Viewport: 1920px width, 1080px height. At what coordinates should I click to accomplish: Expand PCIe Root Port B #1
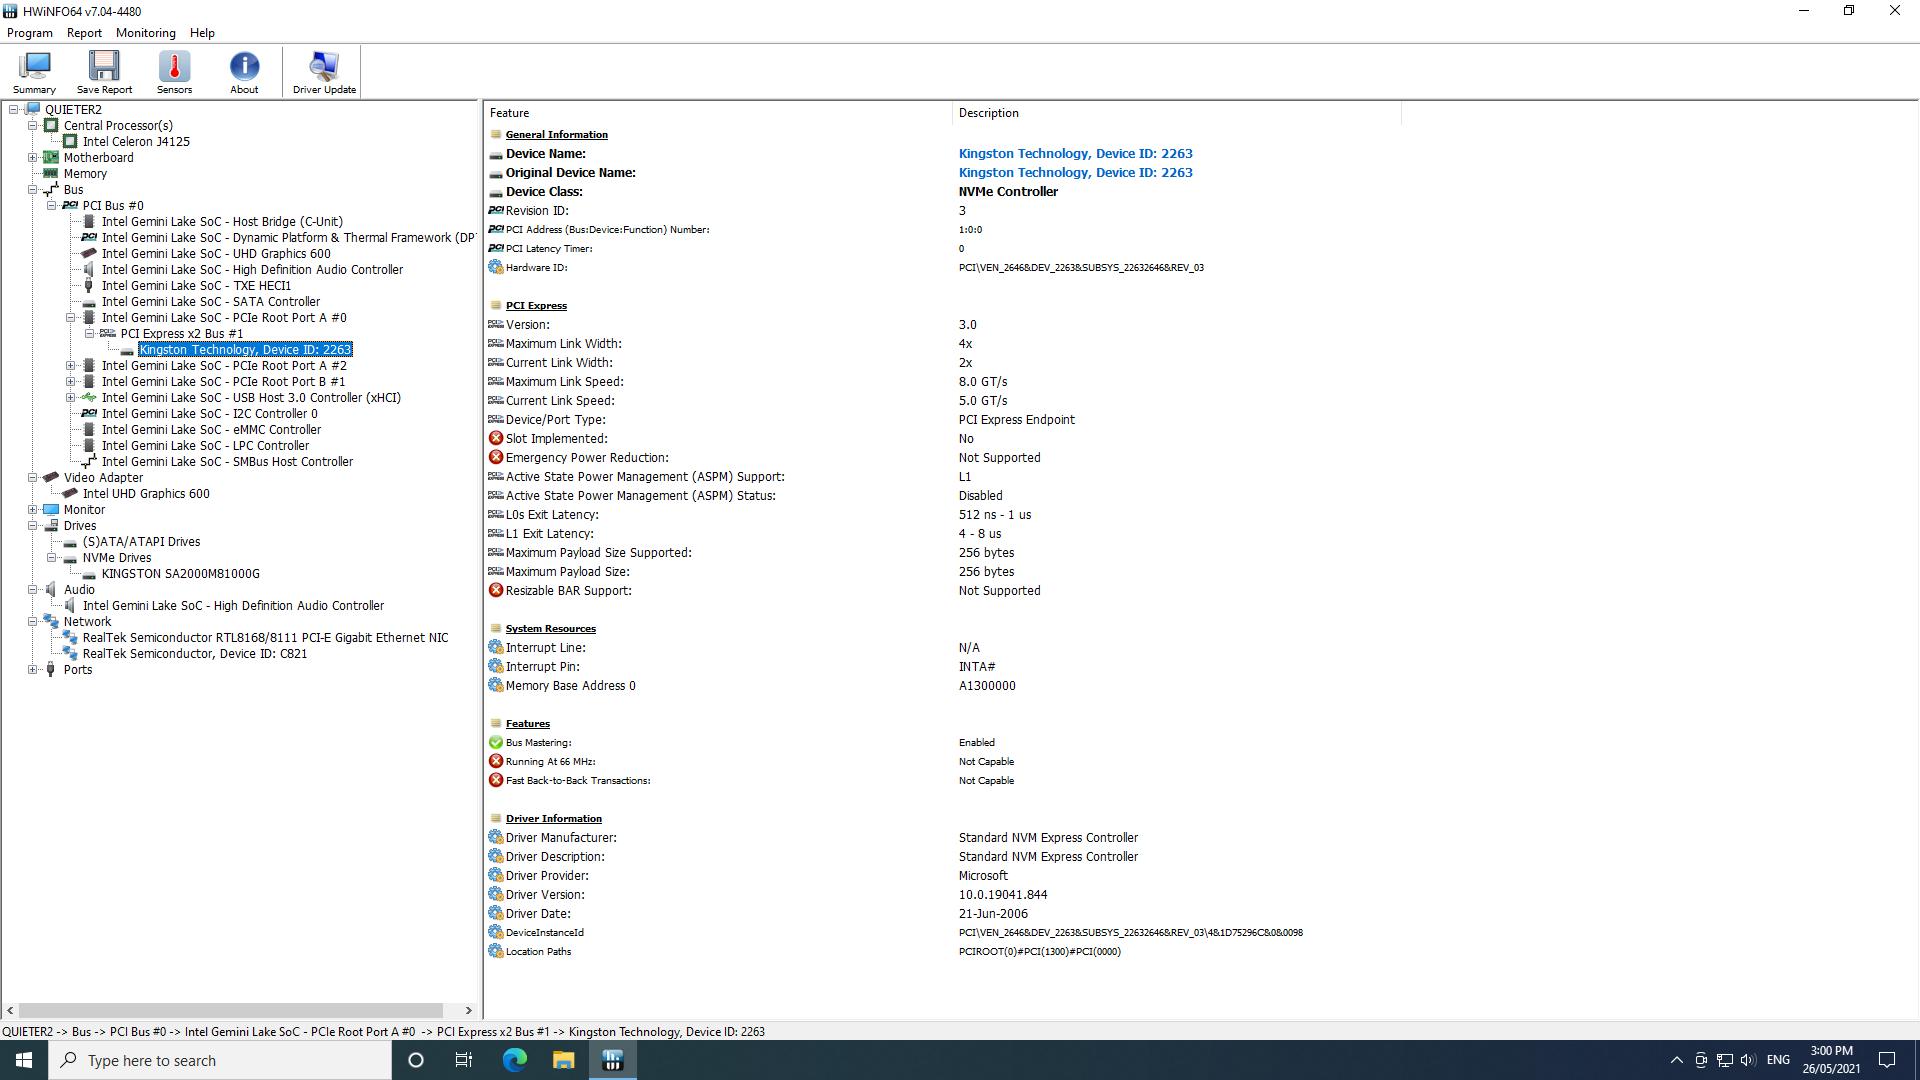click(x=71, y=382)
